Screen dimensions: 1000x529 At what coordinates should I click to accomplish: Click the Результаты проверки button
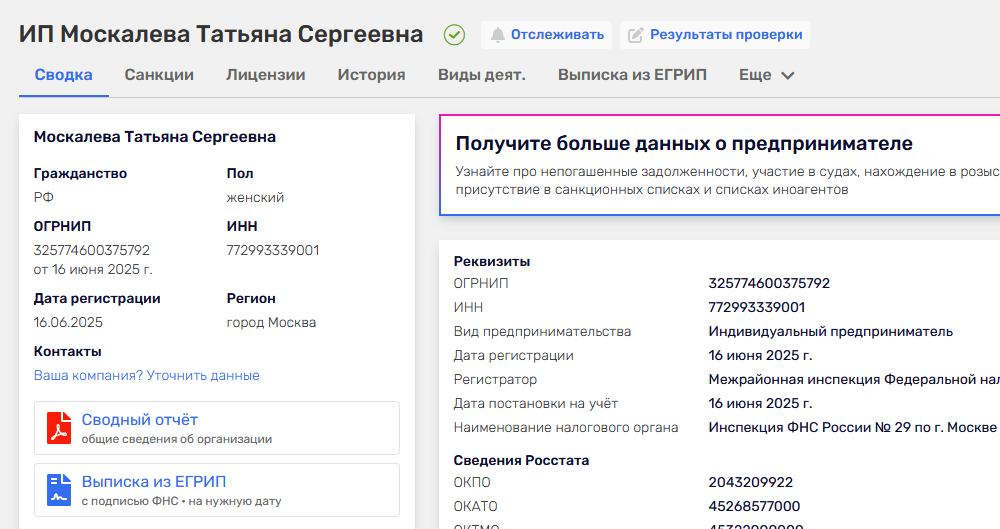715,34
